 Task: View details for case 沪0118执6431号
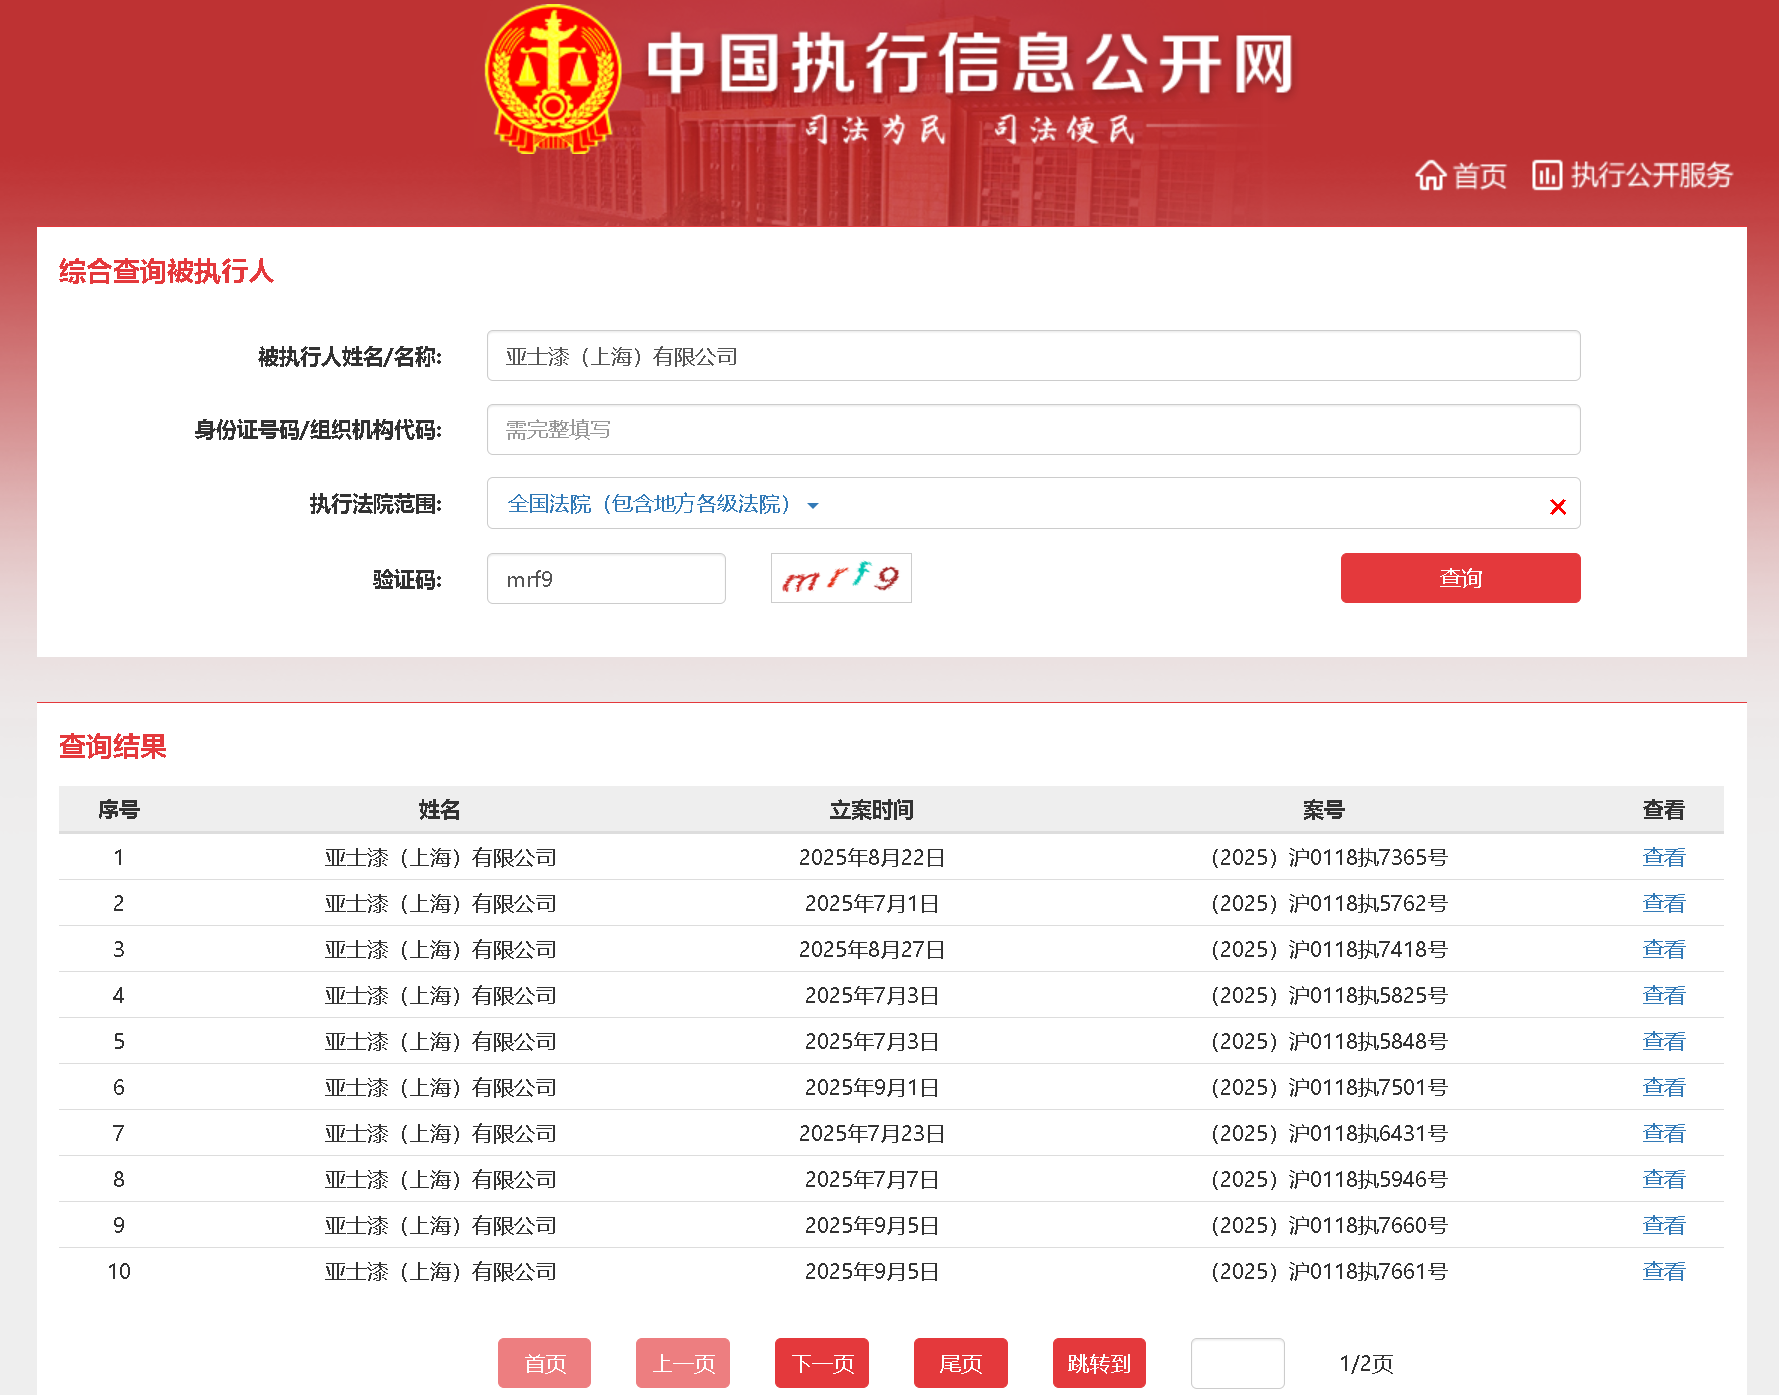click(x=1663, y=1133)
